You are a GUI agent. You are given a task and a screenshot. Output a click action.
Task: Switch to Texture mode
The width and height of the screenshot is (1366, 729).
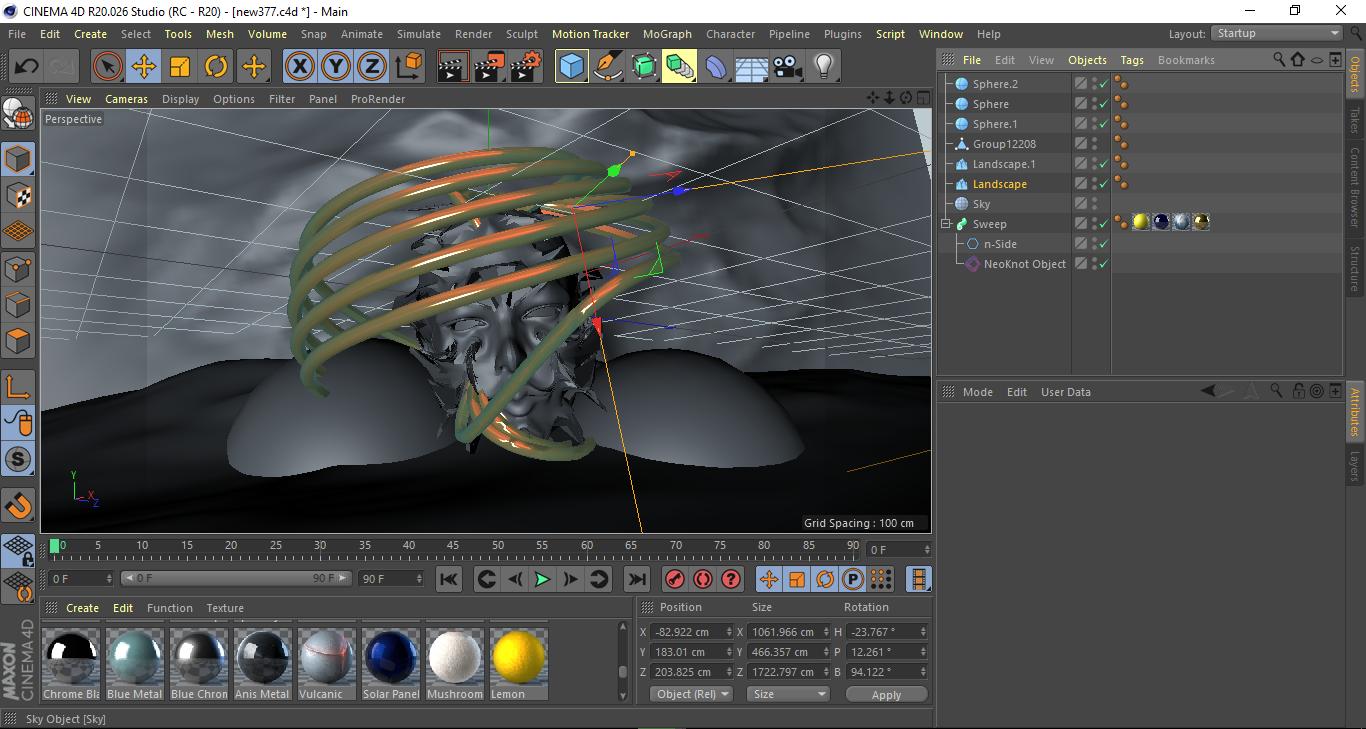coord(18,195)
